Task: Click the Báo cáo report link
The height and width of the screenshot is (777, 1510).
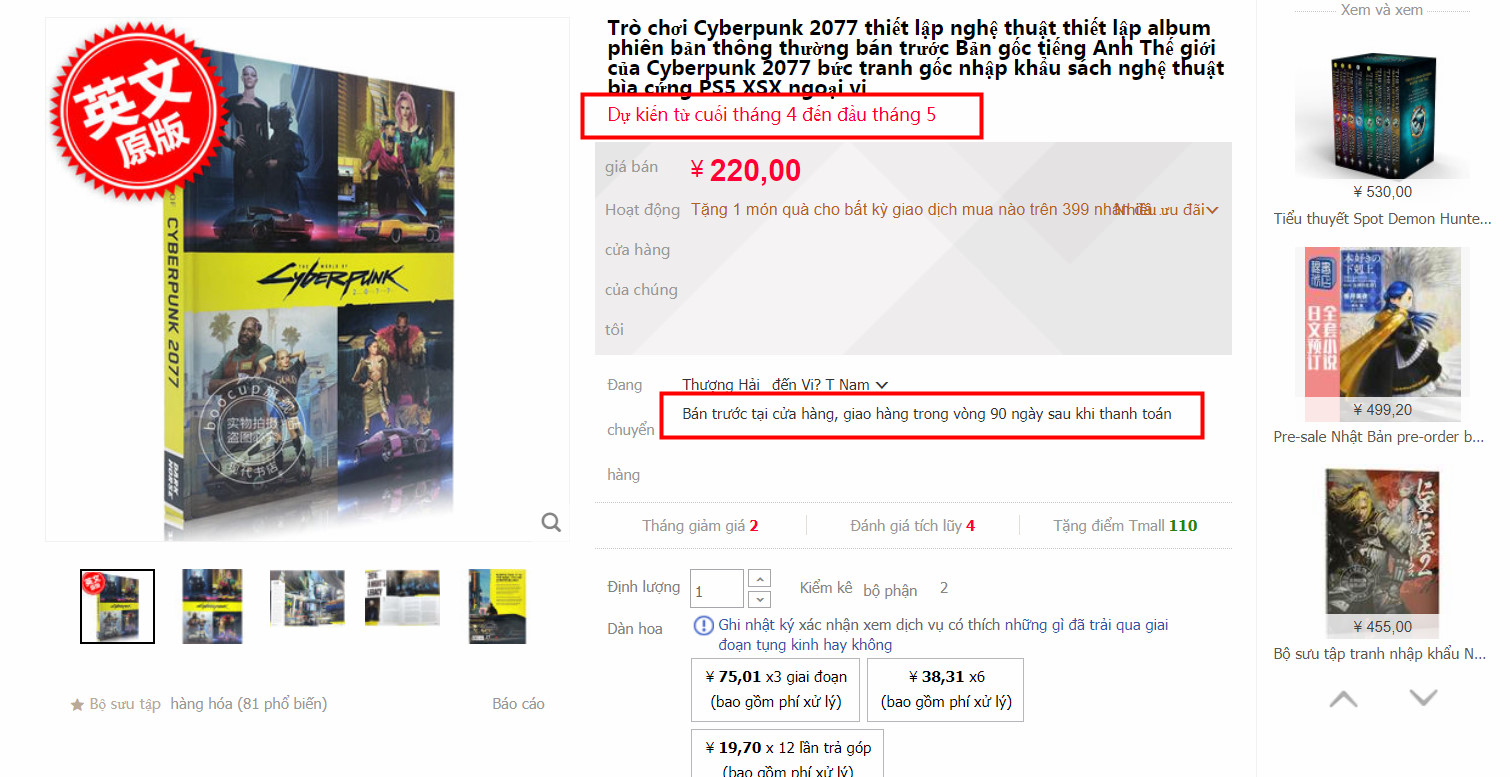Action: [518, 704]
